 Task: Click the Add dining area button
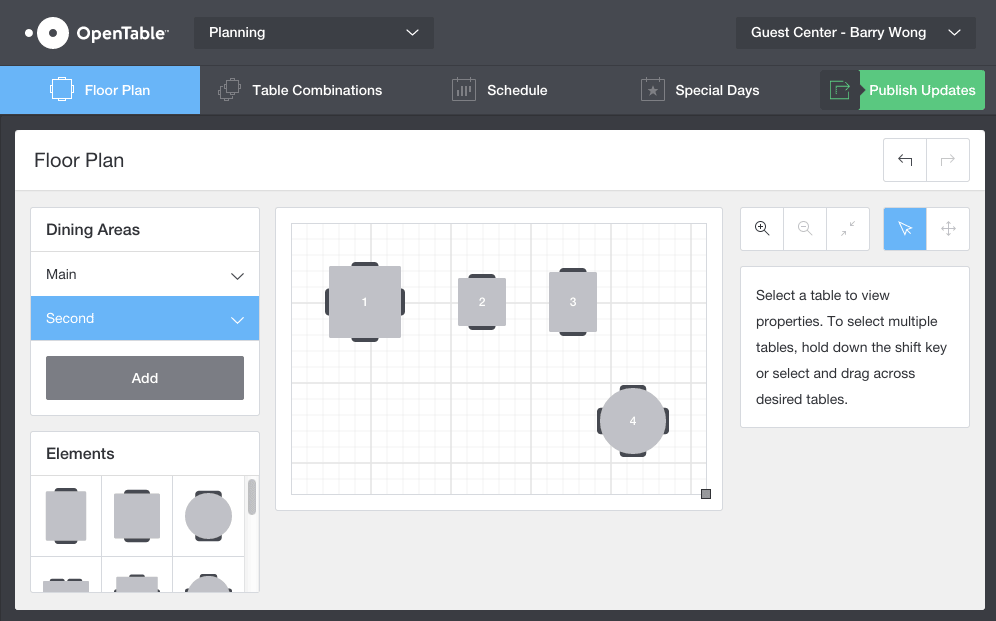coord(145,378)
